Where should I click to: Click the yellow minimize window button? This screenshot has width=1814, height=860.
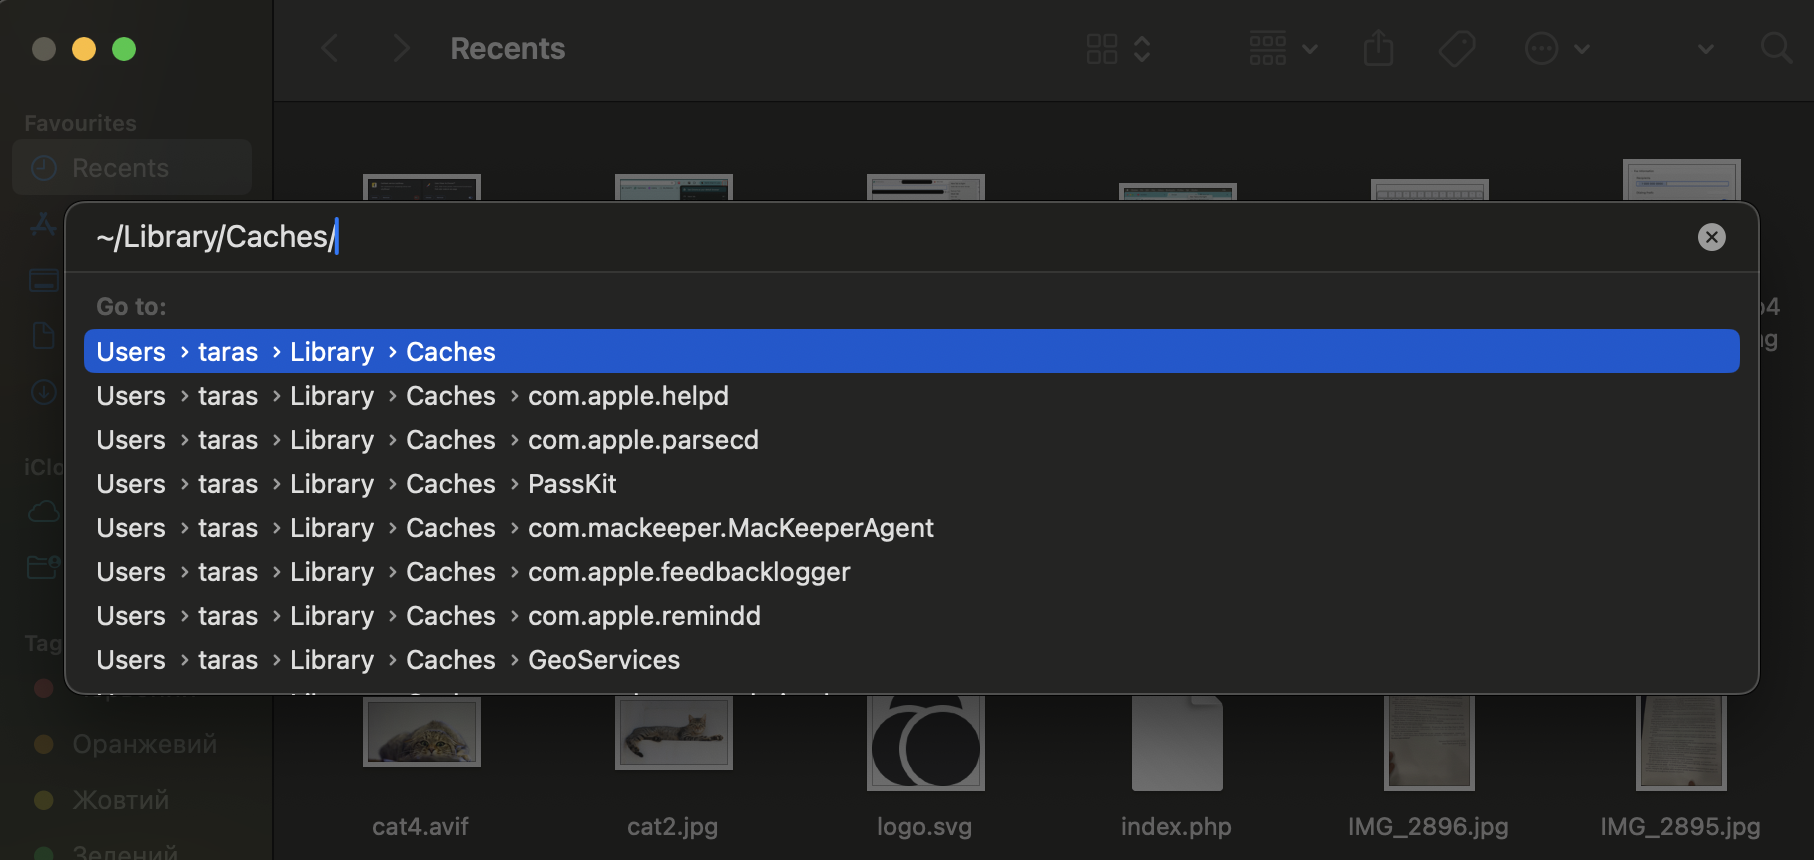point(84,49)
